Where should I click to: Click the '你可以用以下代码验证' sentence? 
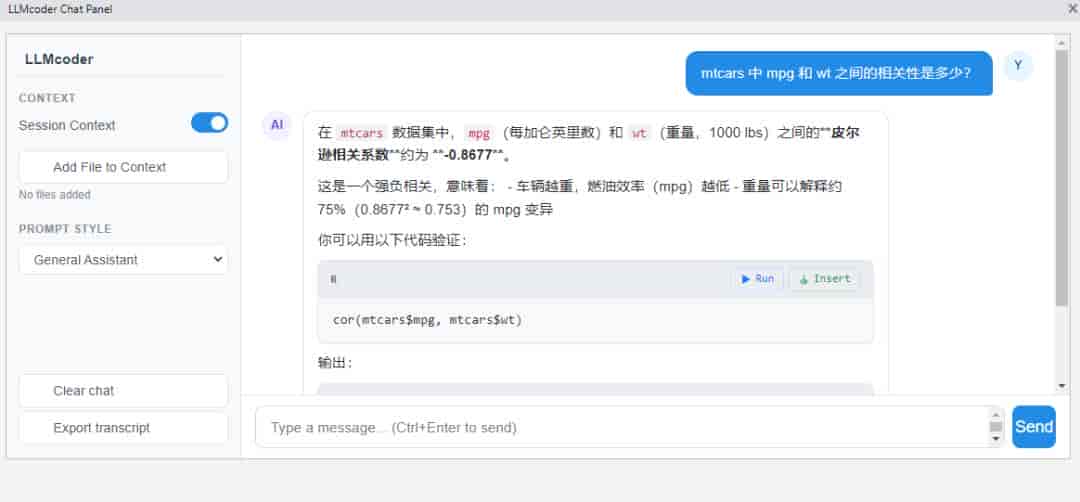(393, 241)
